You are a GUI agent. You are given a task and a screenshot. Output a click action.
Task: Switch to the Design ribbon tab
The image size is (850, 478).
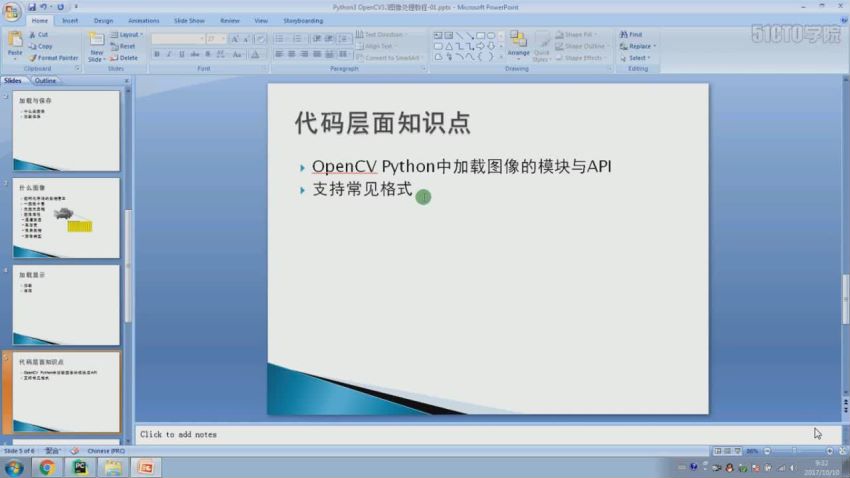[x=103, y=21]
